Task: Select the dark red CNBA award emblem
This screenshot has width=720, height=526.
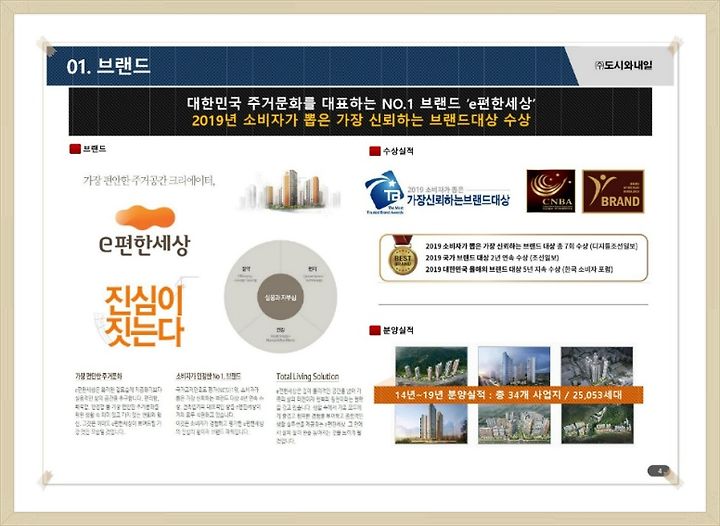Action: [x=551, y=191]
